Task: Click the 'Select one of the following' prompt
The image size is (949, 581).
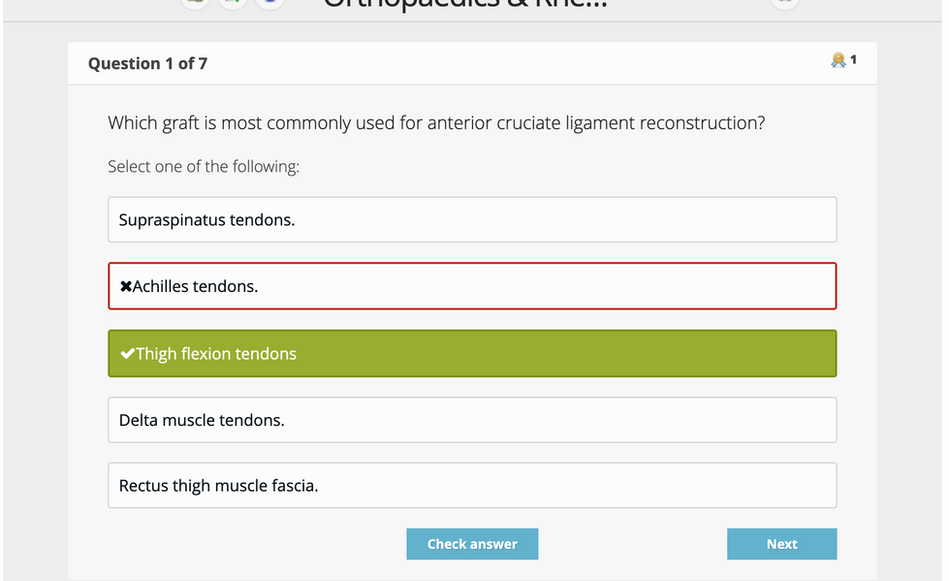Action: tap(203, 166)
